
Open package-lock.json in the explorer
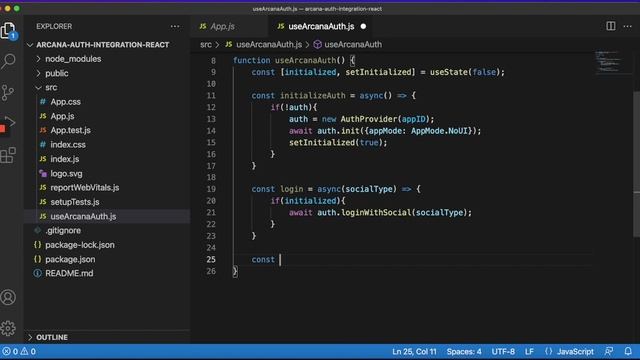pyautogui.click(x=80, y=245)
